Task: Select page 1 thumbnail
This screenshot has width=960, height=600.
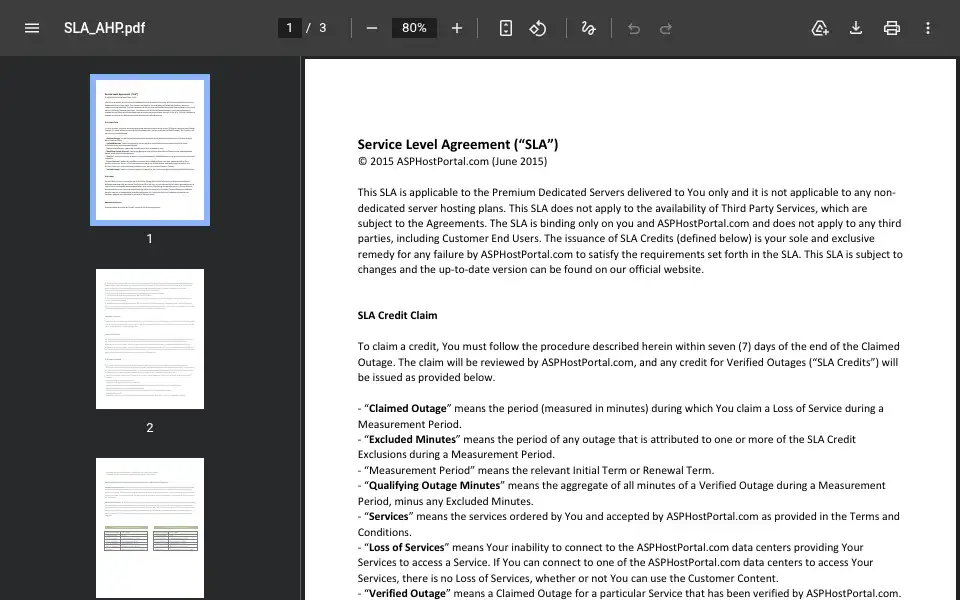Action: [150, 150]
